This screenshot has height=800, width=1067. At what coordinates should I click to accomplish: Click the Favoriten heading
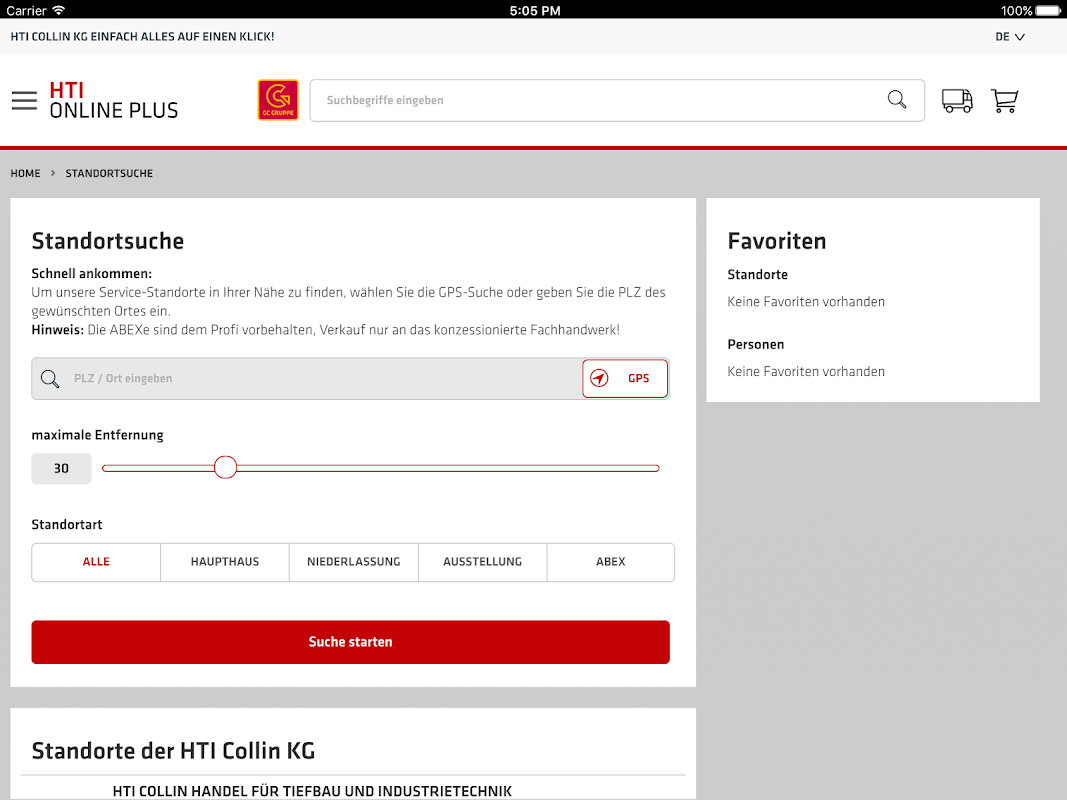tap(776, 241)
